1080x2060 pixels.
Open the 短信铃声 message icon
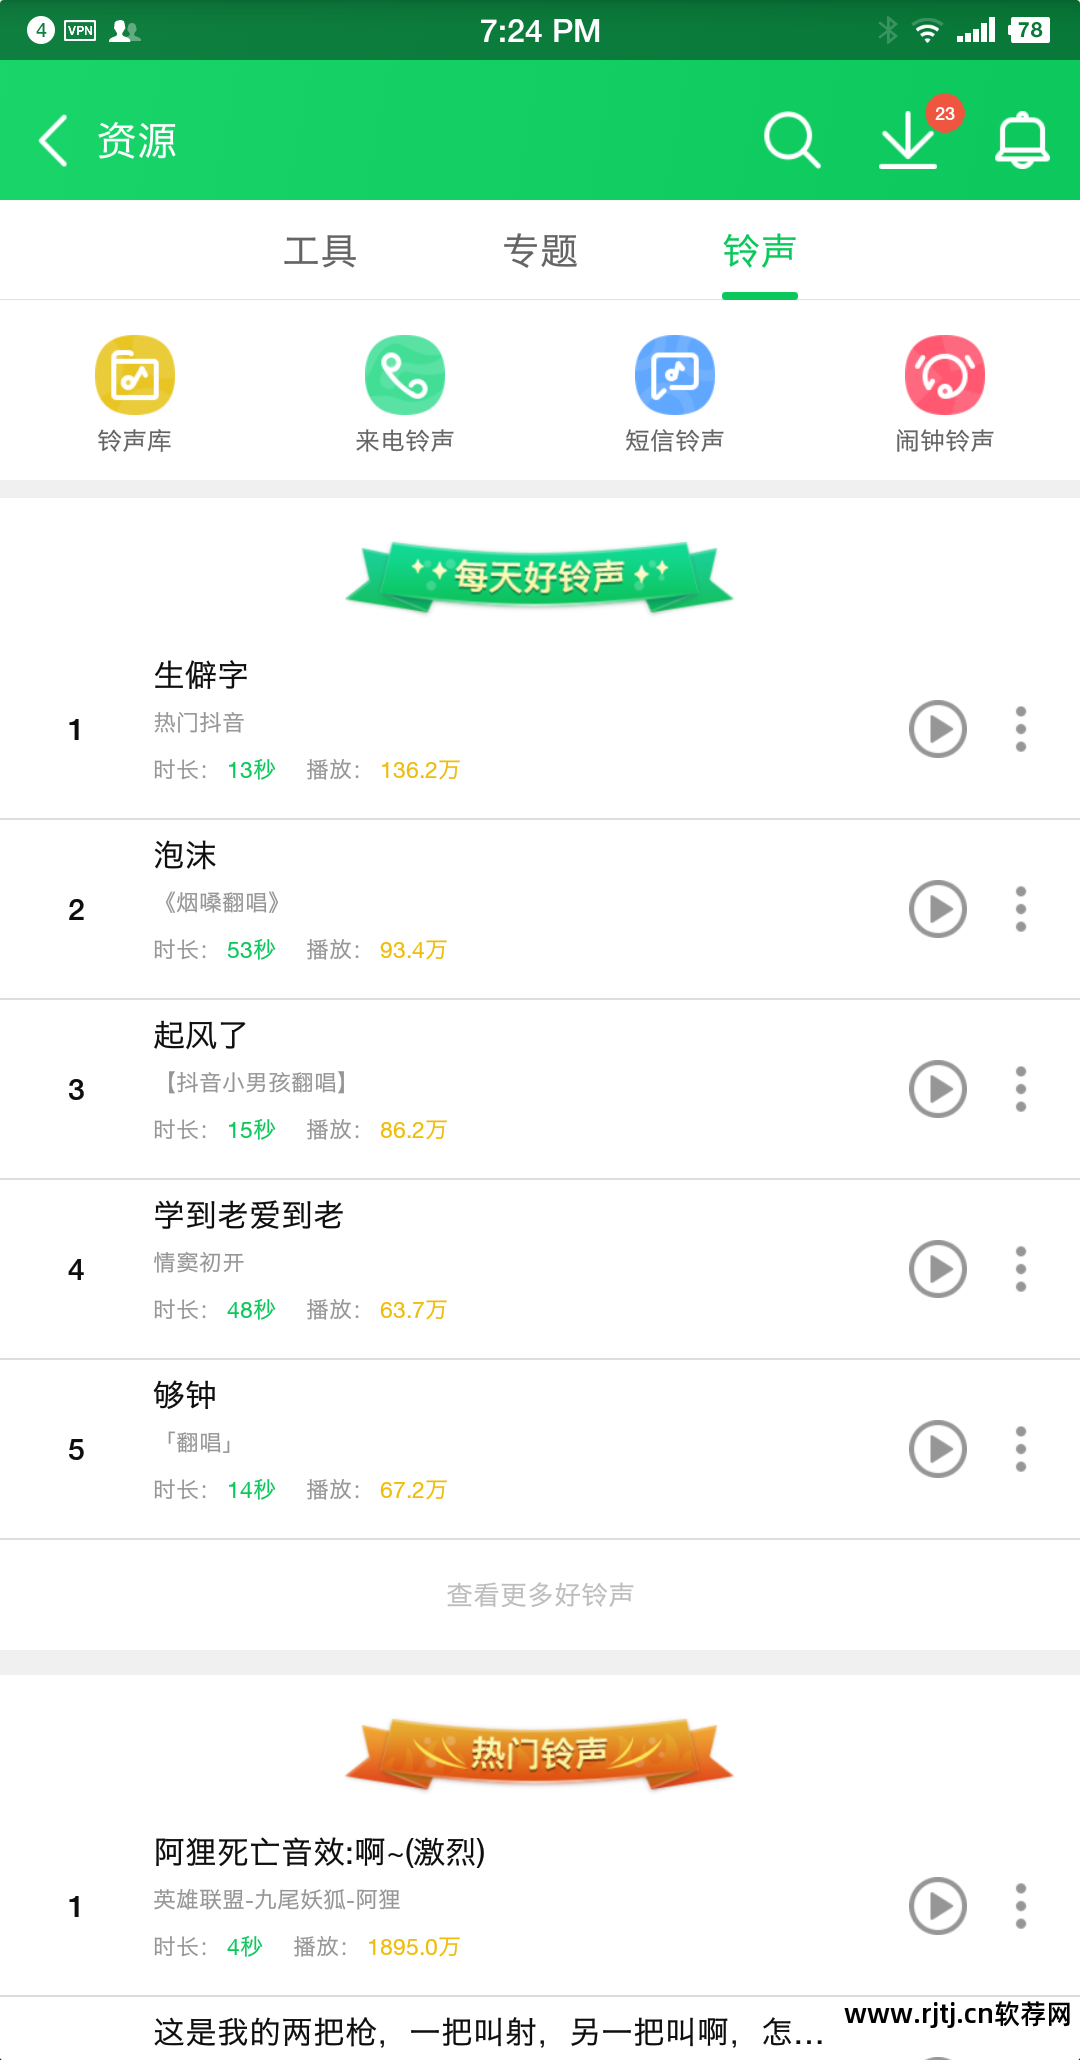[675, 376]
